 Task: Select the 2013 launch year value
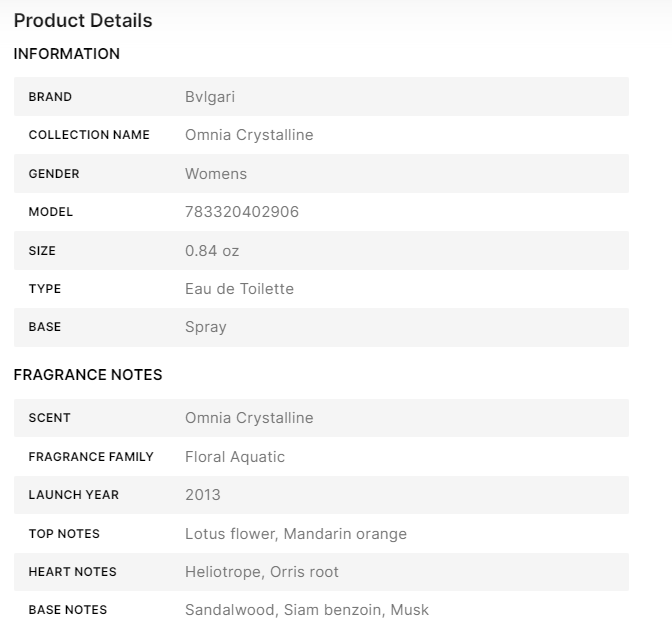203,495
